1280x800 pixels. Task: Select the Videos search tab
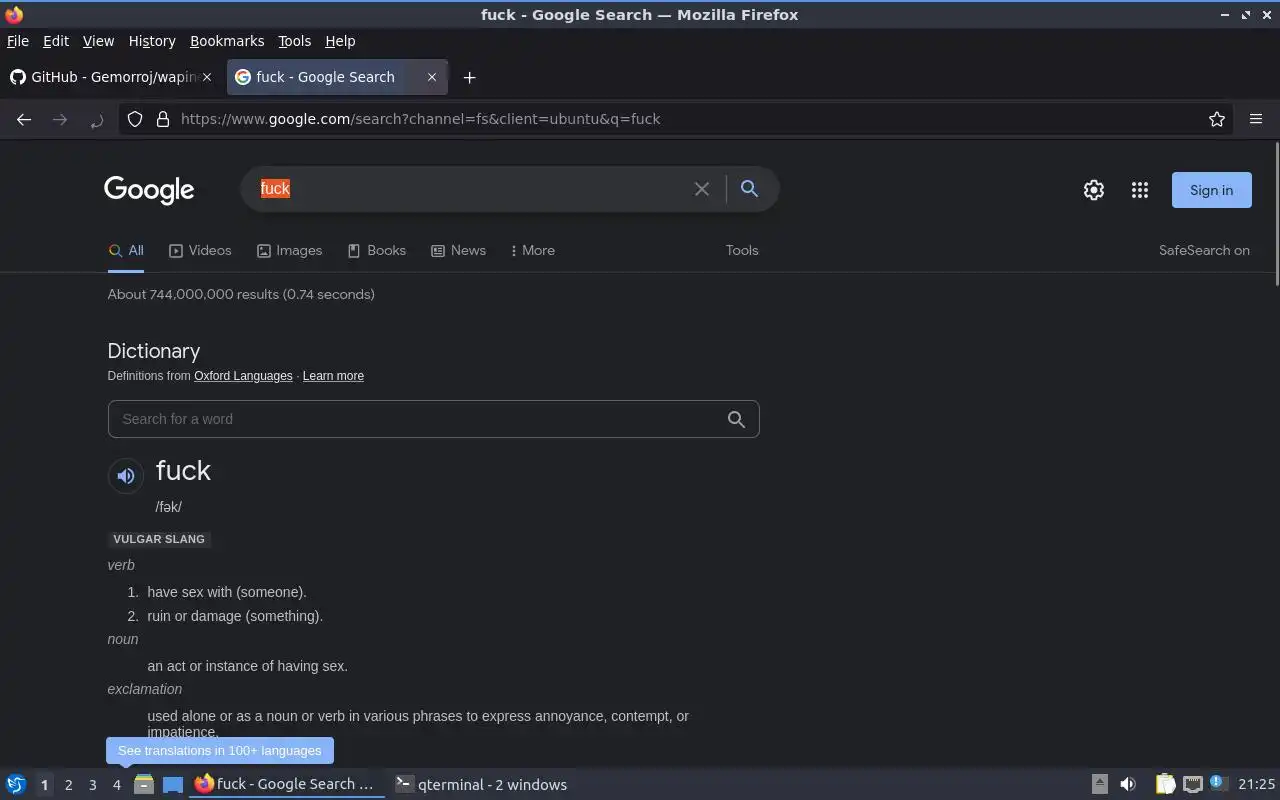point(200,250)
